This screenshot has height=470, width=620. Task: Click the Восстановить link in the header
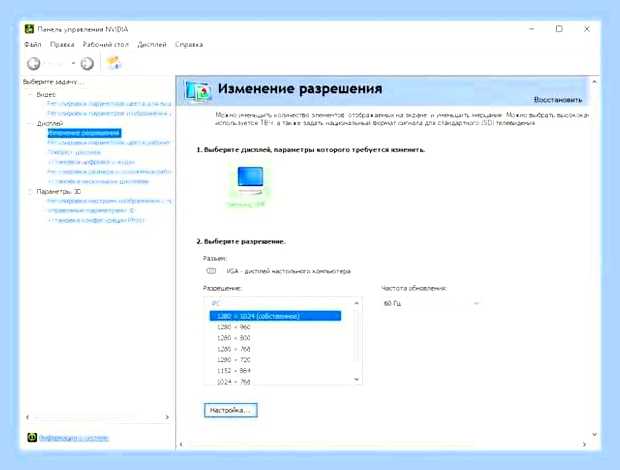pyautogui.click(x=558, y=100)
